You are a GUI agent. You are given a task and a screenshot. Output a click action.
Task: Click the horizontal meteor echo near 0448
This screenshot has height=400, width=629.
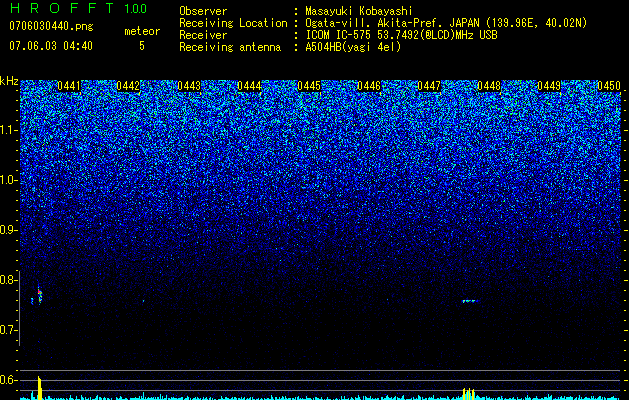click(x=471, y=301)
